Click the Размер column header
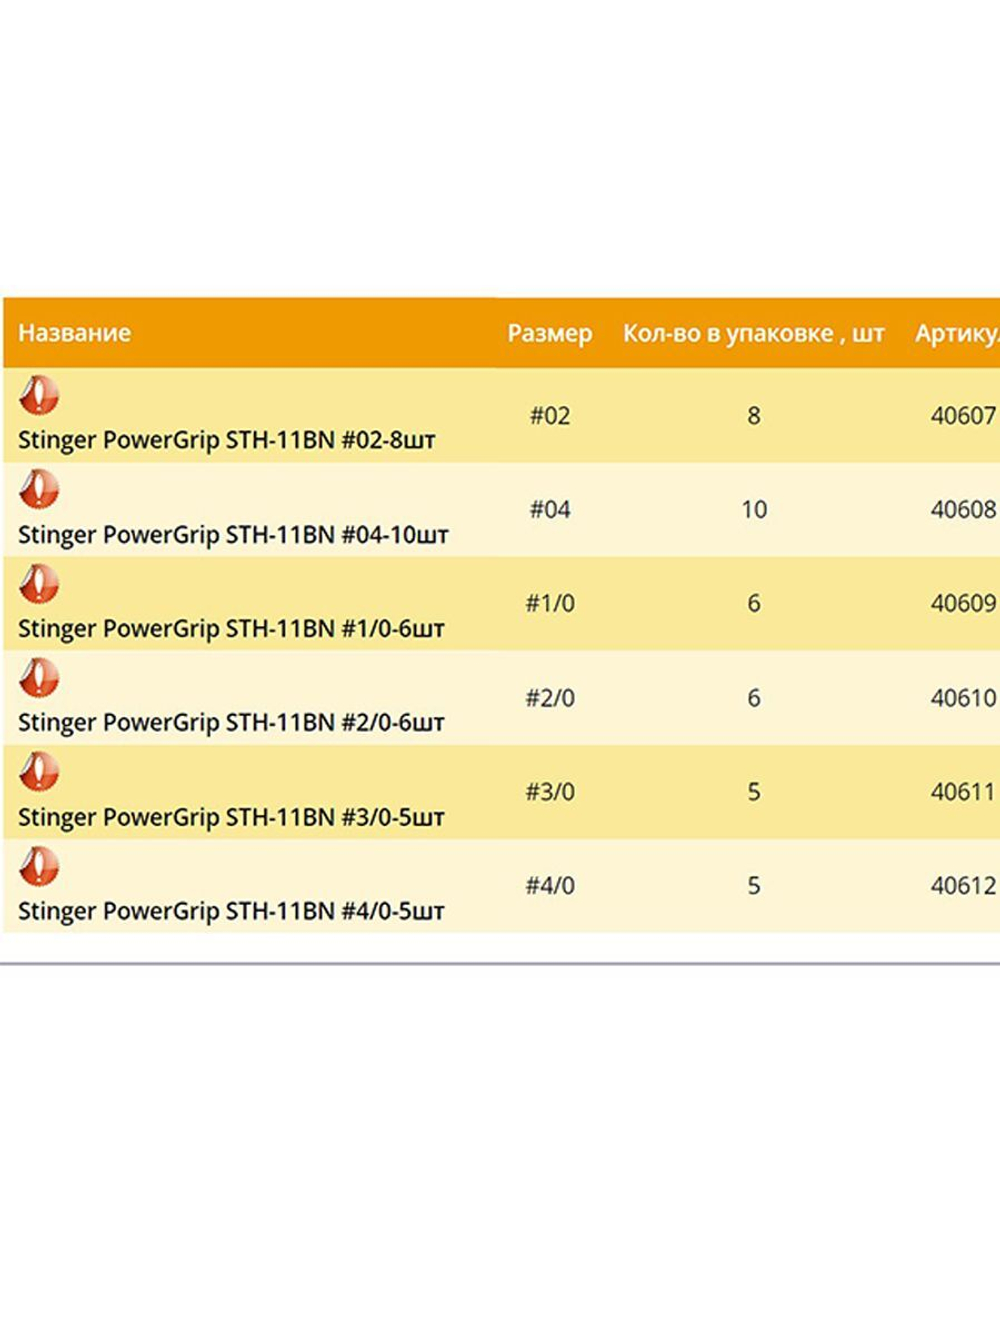1000x1333 pixels. pyautogui.click(x=549, y=333)
